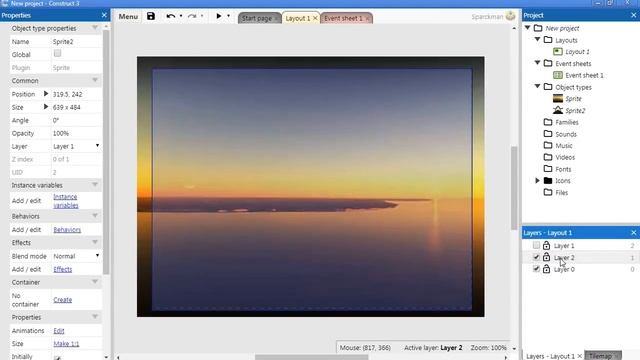Close the Layout 1 tab
Screen dimensions: 640x360
(x=315, y=18)
